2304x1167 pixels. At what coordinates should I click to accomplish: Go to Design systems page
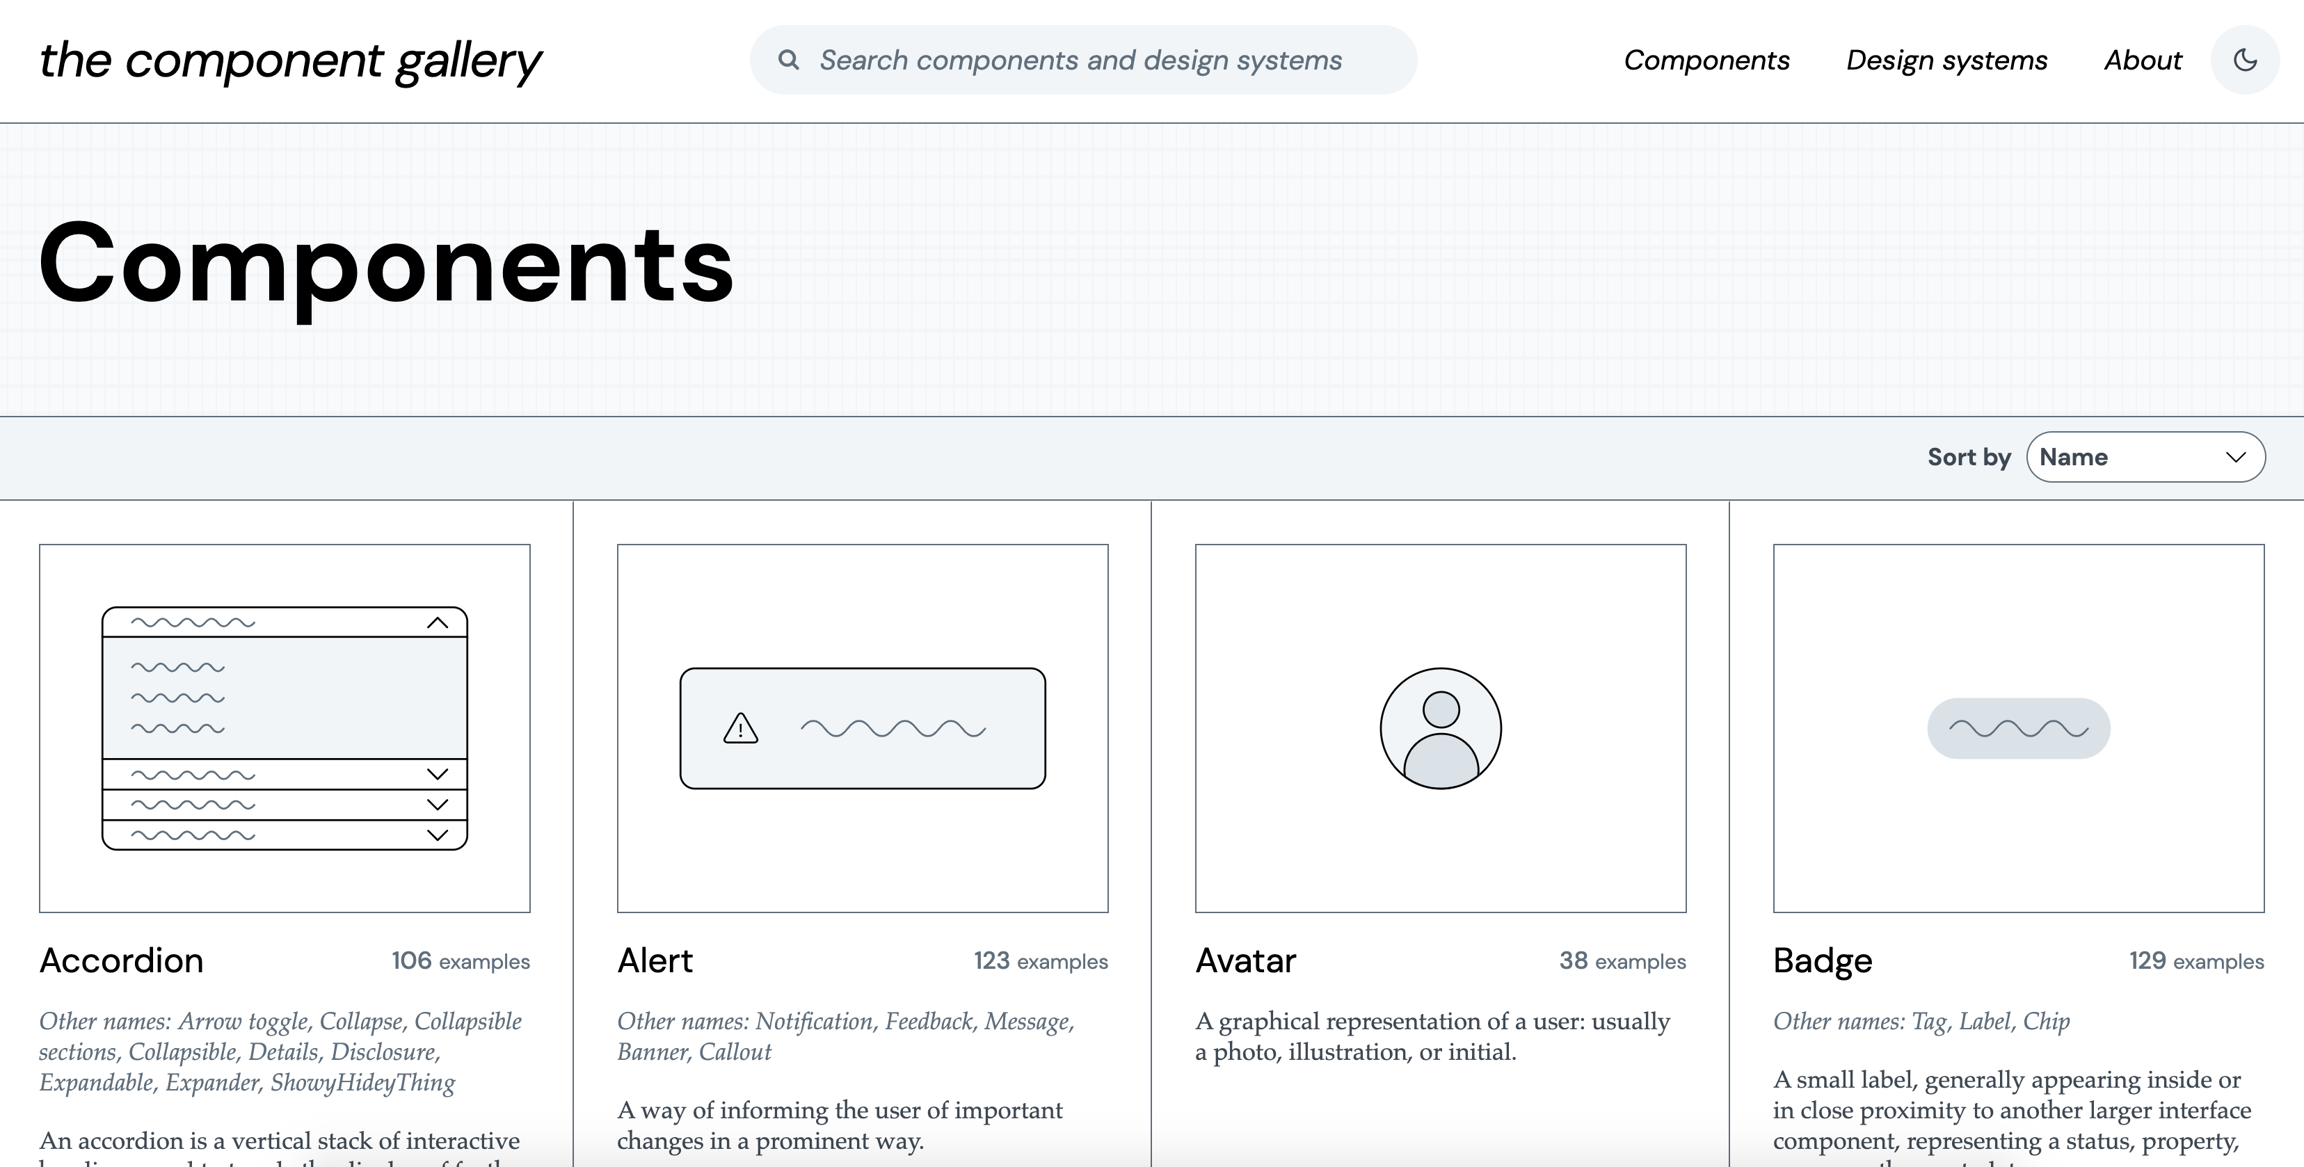pos(1946,60)
